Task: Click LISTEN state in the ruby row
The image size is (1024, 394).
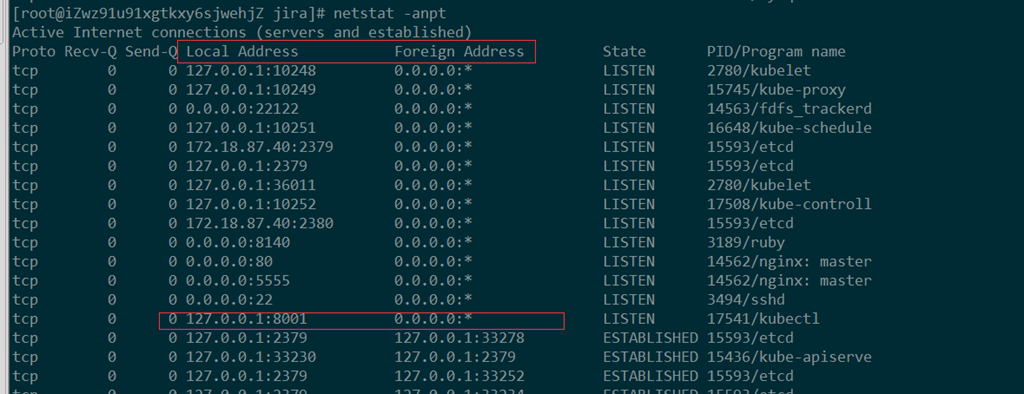Action: point(628,243)
